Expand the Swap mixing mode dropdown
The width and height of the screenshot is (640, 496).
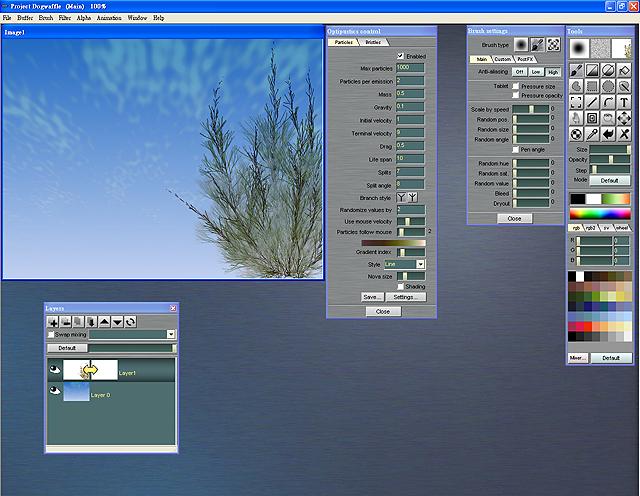point(171,334)
